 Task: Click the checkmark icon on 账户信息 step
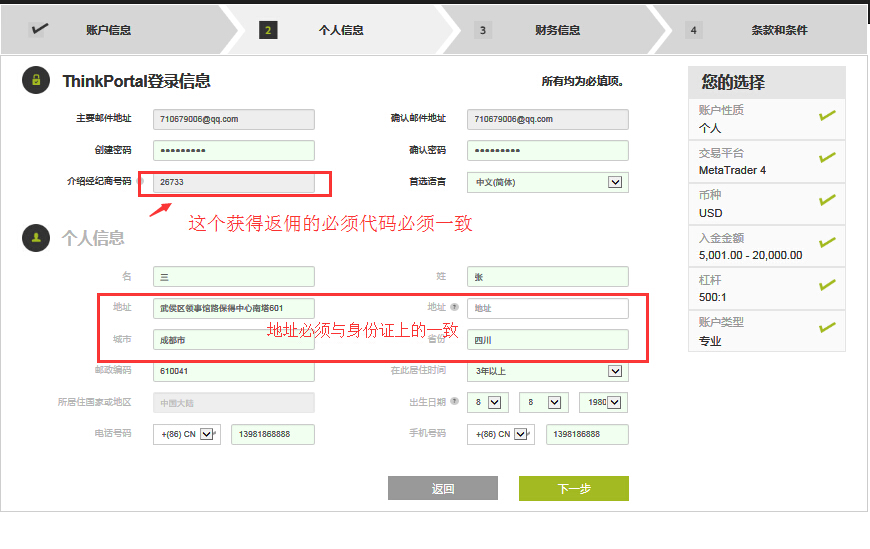pyautogui.click(x=39, y=29)
